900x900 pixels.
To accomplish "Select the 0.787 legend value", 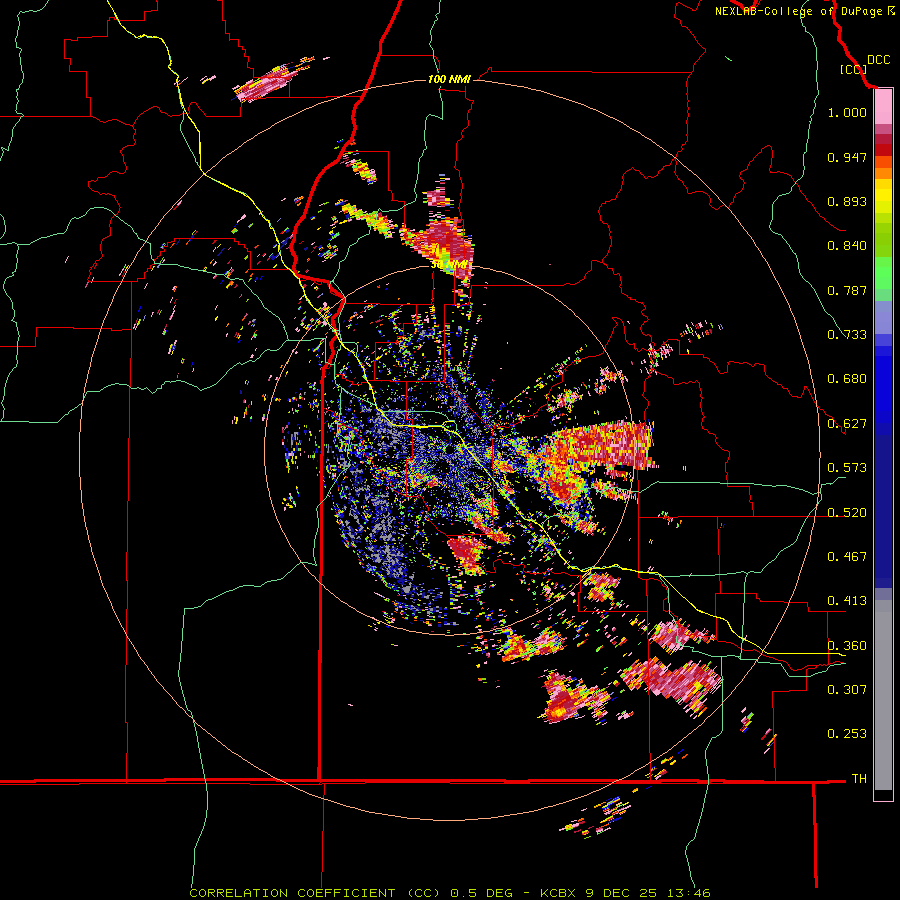I will (847, 290).
